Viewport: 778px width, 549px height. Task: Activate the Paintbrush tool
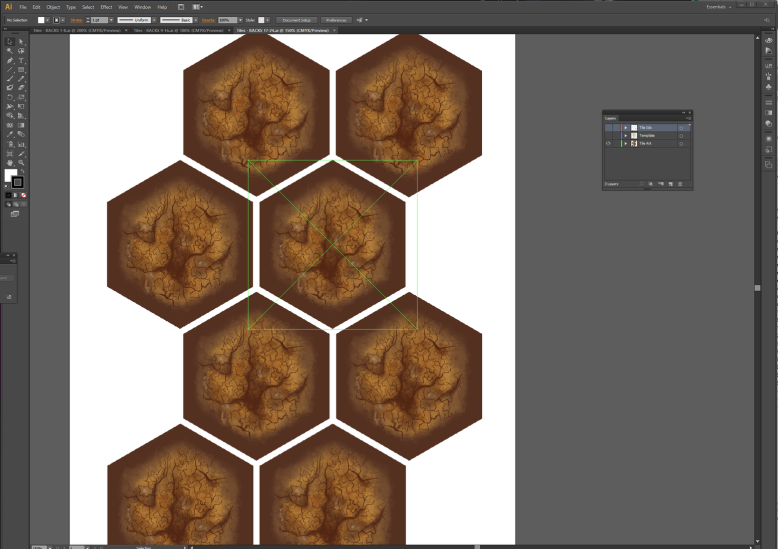pos(9,79)
